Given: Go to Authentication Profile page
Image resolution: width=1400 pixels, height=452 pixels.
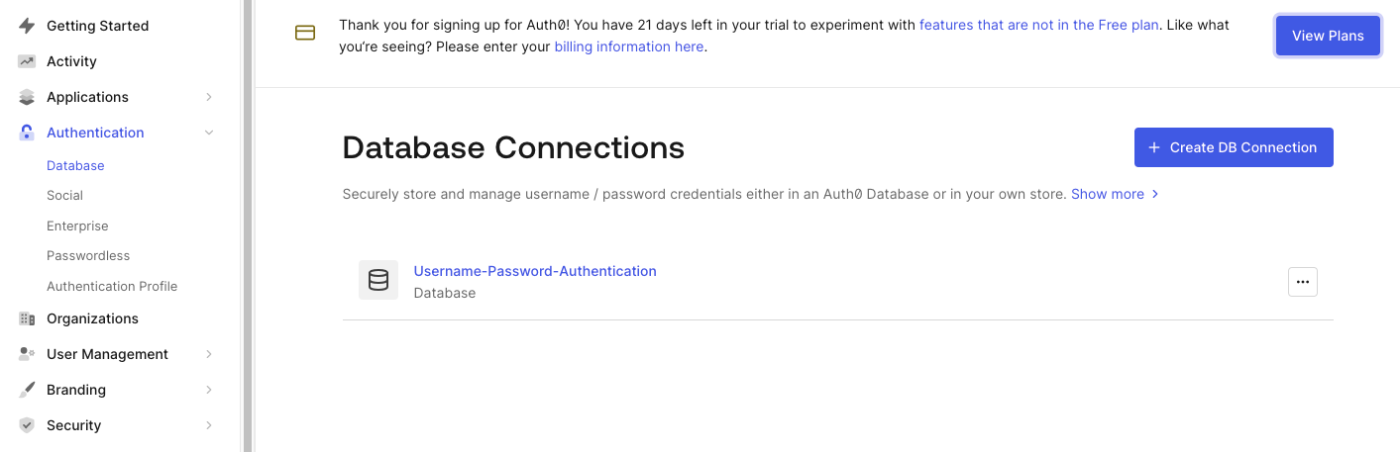Looking at the screenshot, I should click(112, 286).
